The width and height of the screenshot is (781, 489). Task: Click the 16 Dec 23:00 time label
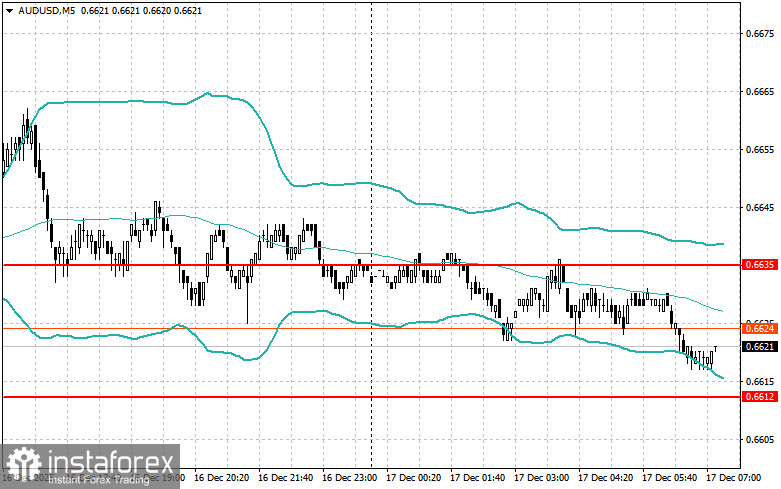pyautogui.click(x=349, y=478)
